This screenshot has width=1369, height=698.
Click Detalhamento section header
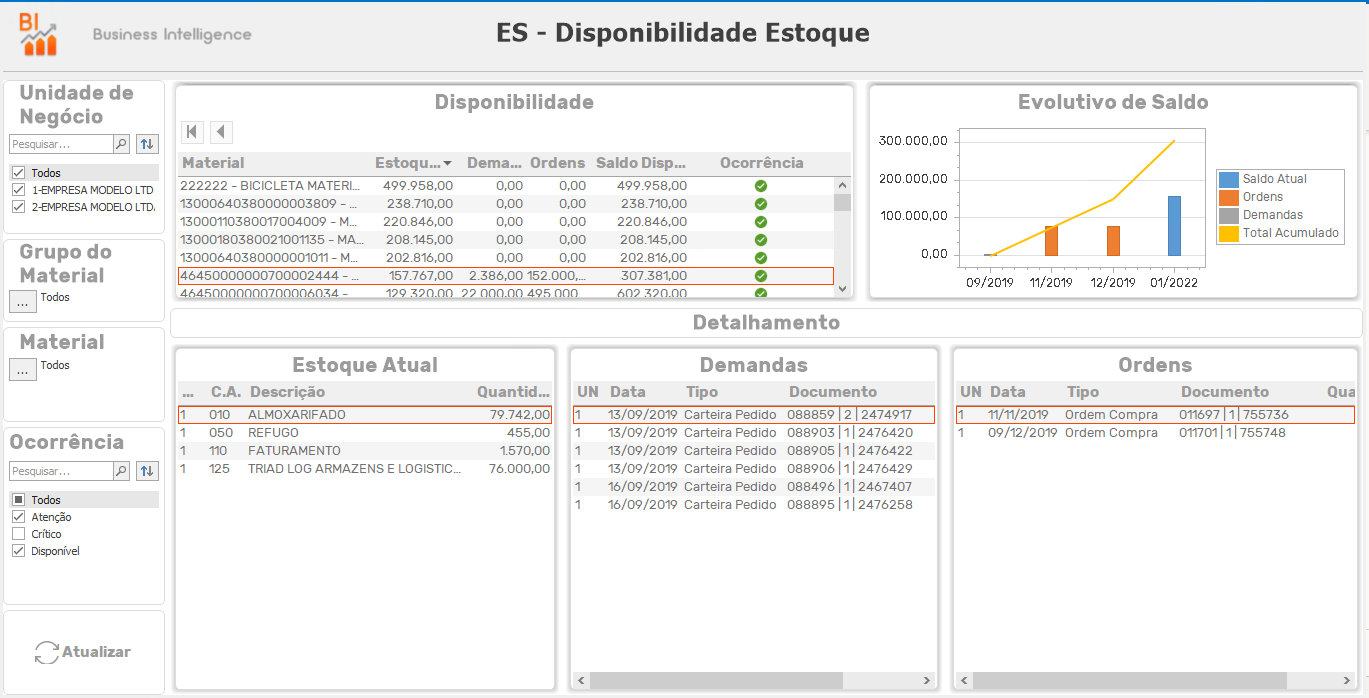point(766,323)
